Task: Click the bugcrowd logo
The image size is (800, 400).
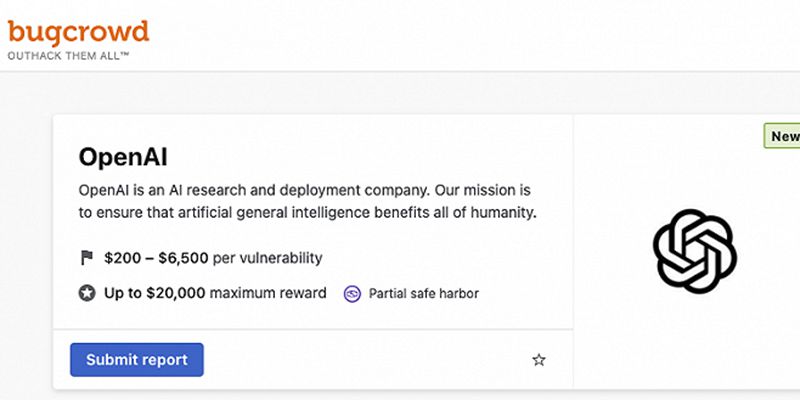Action: 78,32
